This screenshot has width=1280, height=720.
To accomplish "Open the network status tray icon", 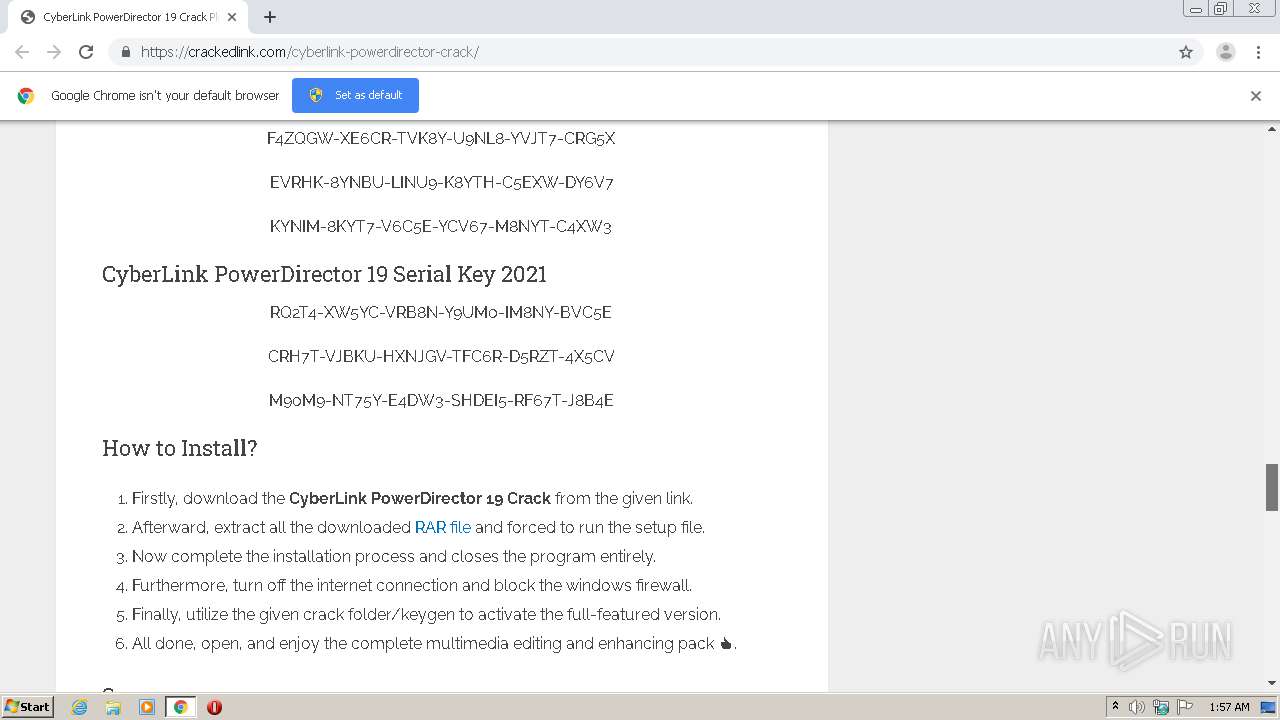I will pos(1161,707).
